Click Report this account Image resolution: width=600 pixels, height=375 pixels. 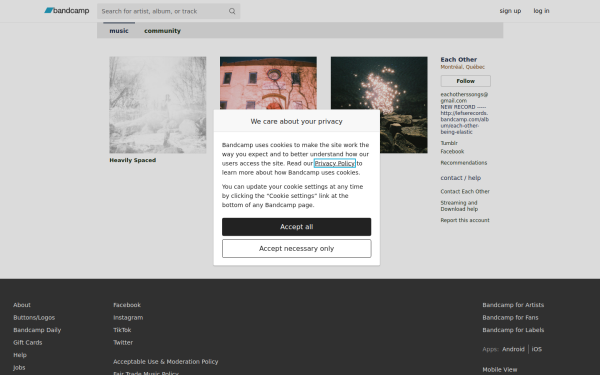coord(465,220)
